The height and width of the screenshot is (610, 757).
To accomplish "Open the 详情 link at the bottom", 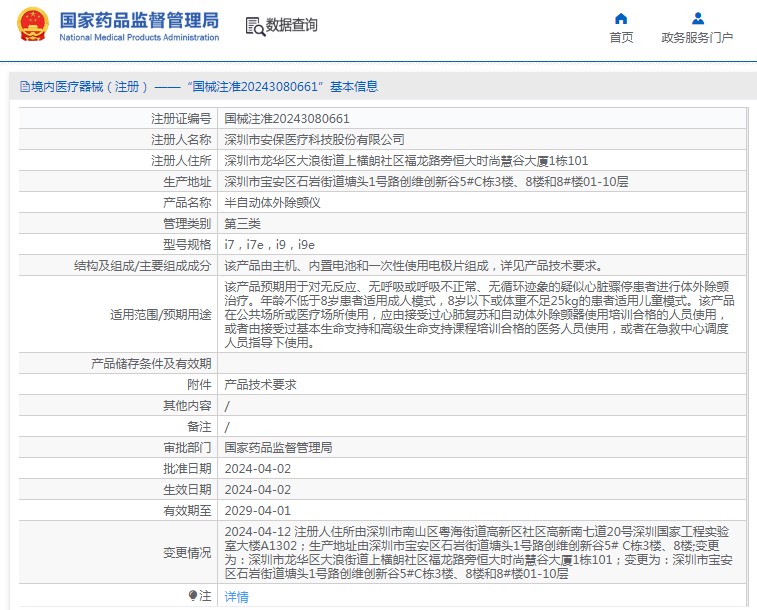I will tap(236, 596).
